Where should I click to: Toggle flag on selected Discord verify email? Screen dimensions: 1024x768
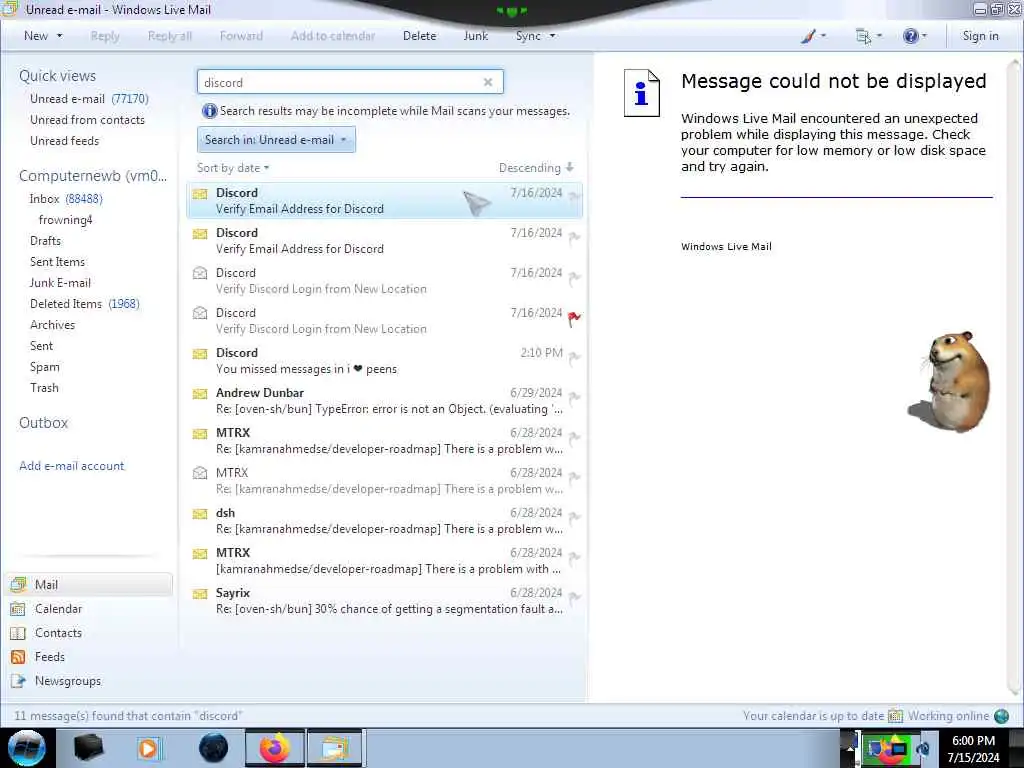pyautogui.click(x=574, y=196)
